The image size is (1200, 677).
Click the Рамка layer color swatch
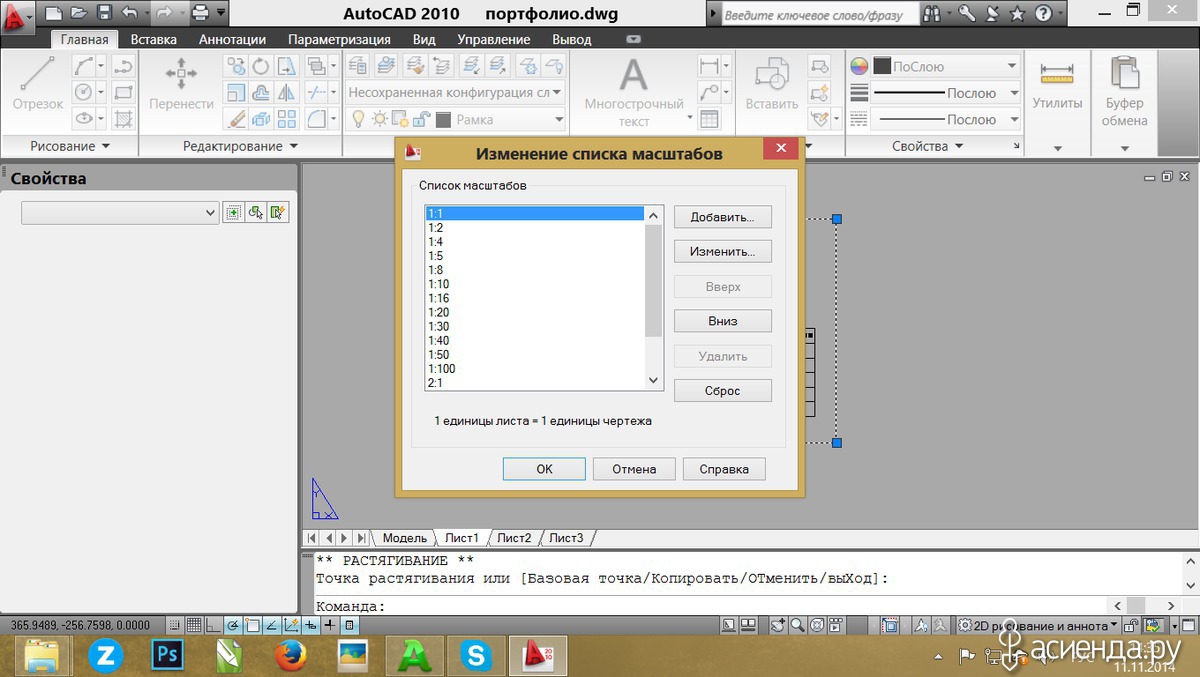(442, 119)
